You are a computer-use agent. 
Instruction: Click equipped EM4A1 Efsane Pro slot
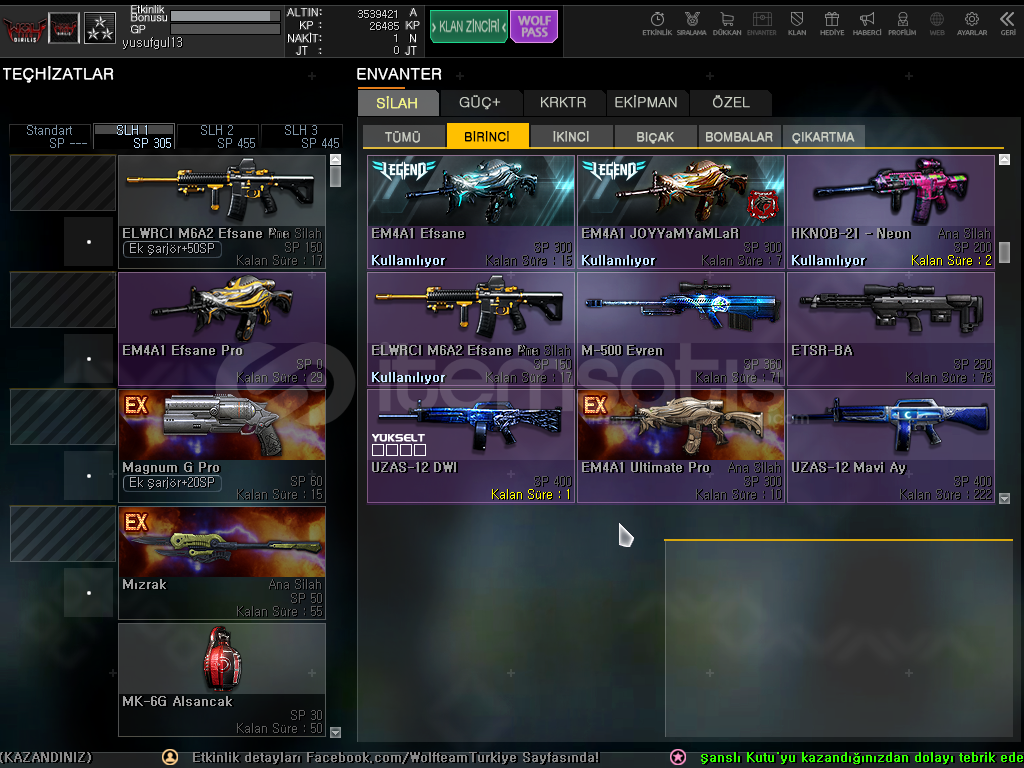coord(222,328)
